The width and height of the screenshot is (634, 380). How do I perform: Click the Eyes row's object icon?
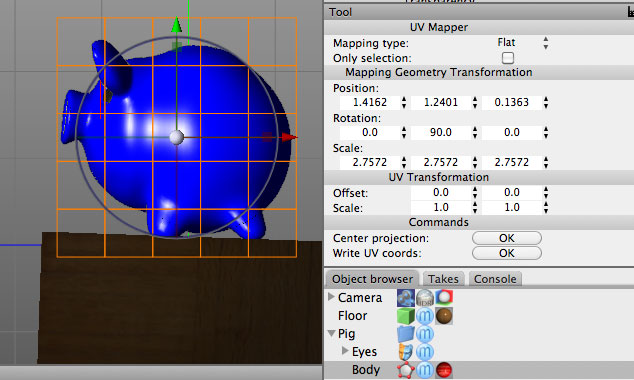tap(406, 352)
